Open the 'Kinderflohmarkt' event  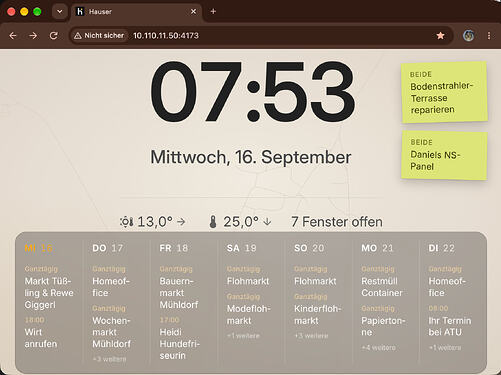coord(317,309)
